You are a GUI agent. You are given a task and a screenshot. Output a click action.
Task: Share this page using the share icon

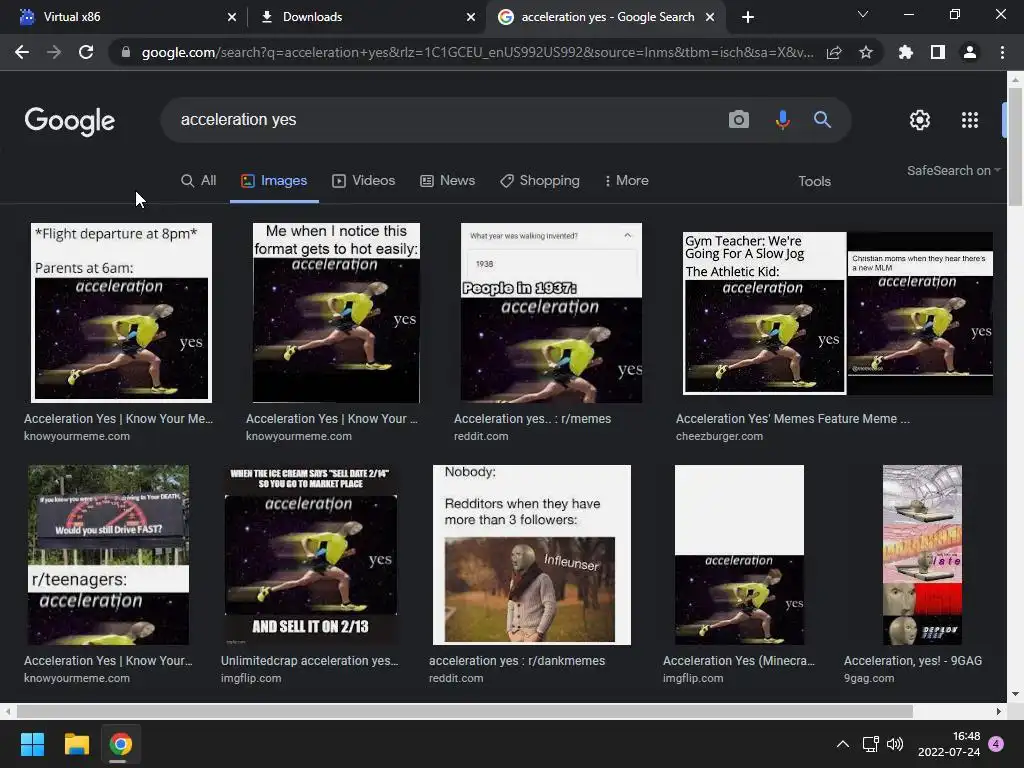834,52
